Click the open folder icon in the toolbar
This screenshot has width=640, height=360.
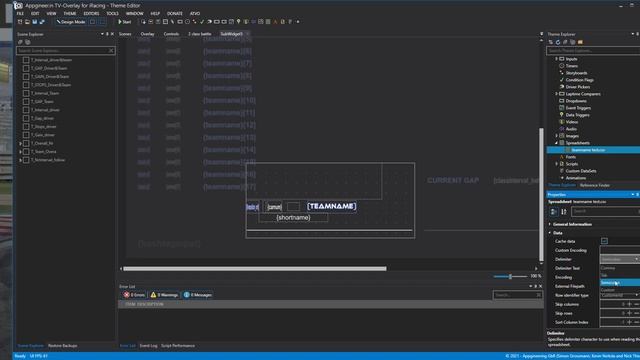(x=27, y=22)
